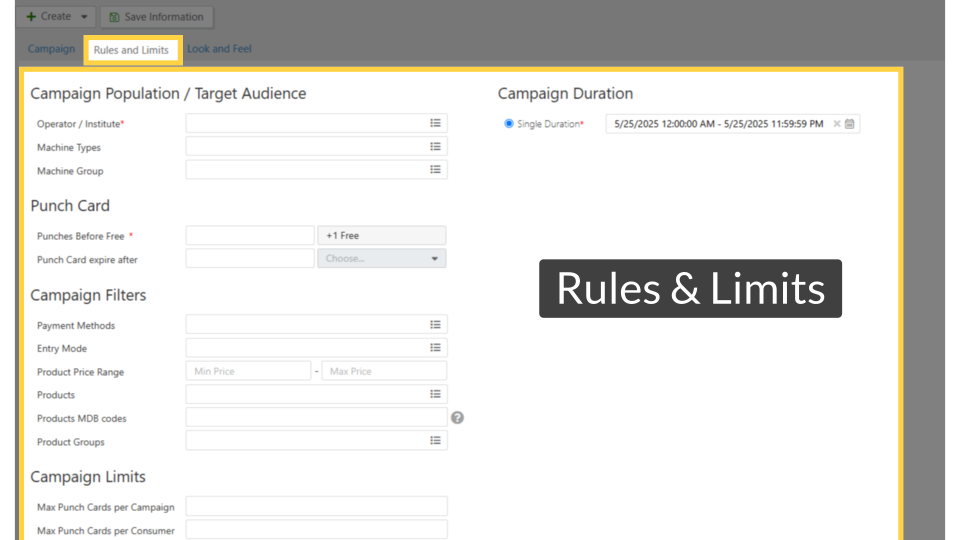Image resolution: width=960 pixels, height=540 pixels.
Task: Click the Campaign Limits heading
Action: tap(88, 477)
